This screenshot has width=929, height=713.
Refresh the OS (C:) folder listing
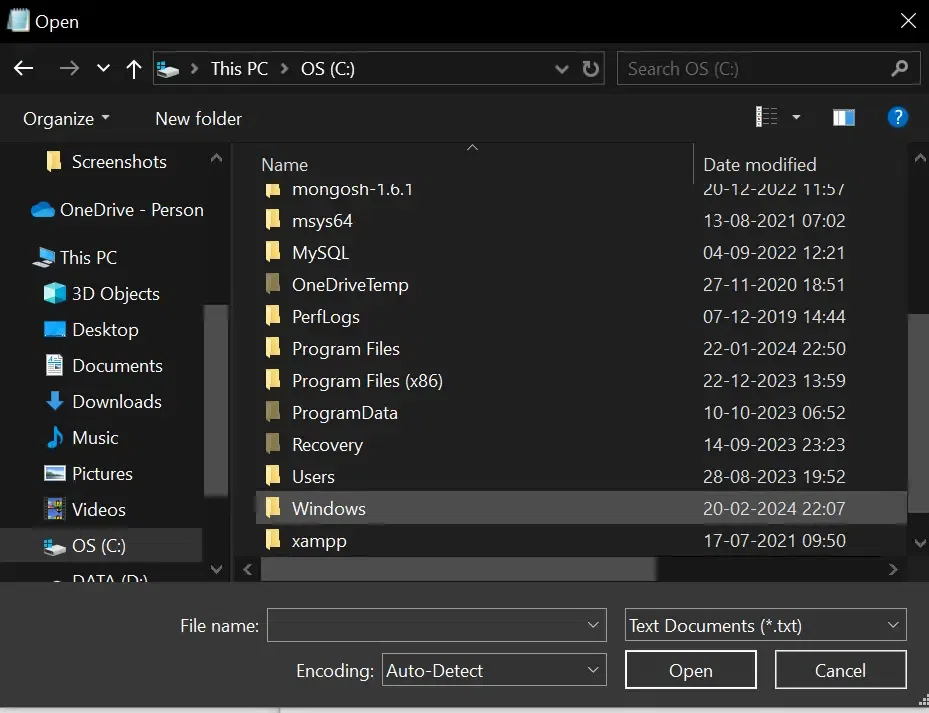(591, 69)
